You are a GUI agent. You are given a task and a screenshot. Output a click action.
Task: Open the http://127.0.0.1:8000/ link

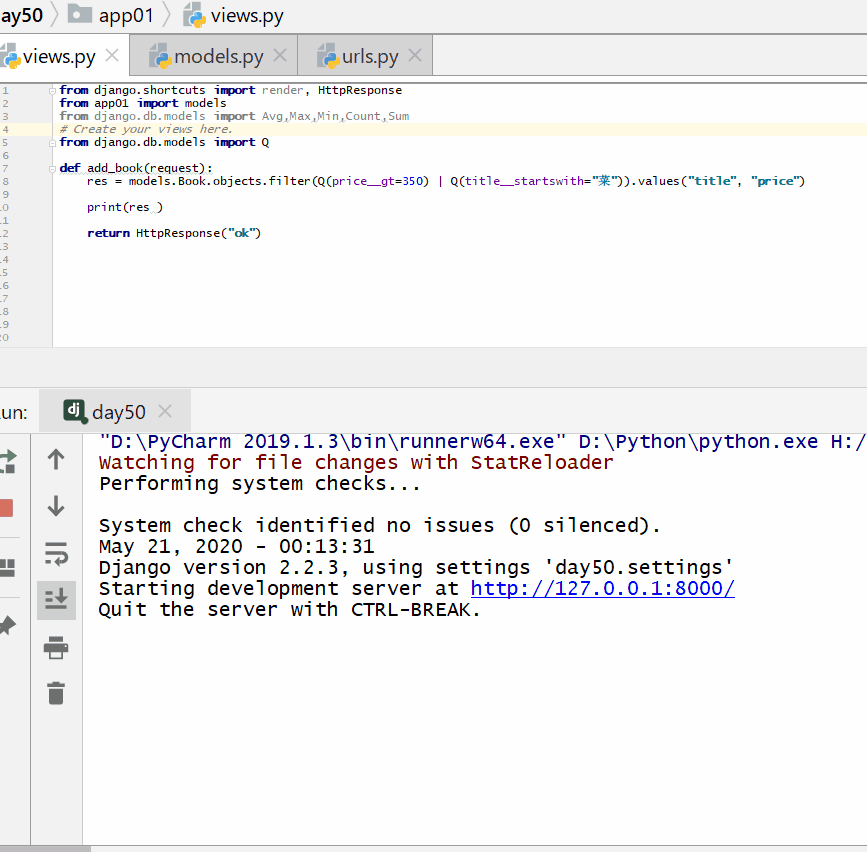[x=602, y=588]
